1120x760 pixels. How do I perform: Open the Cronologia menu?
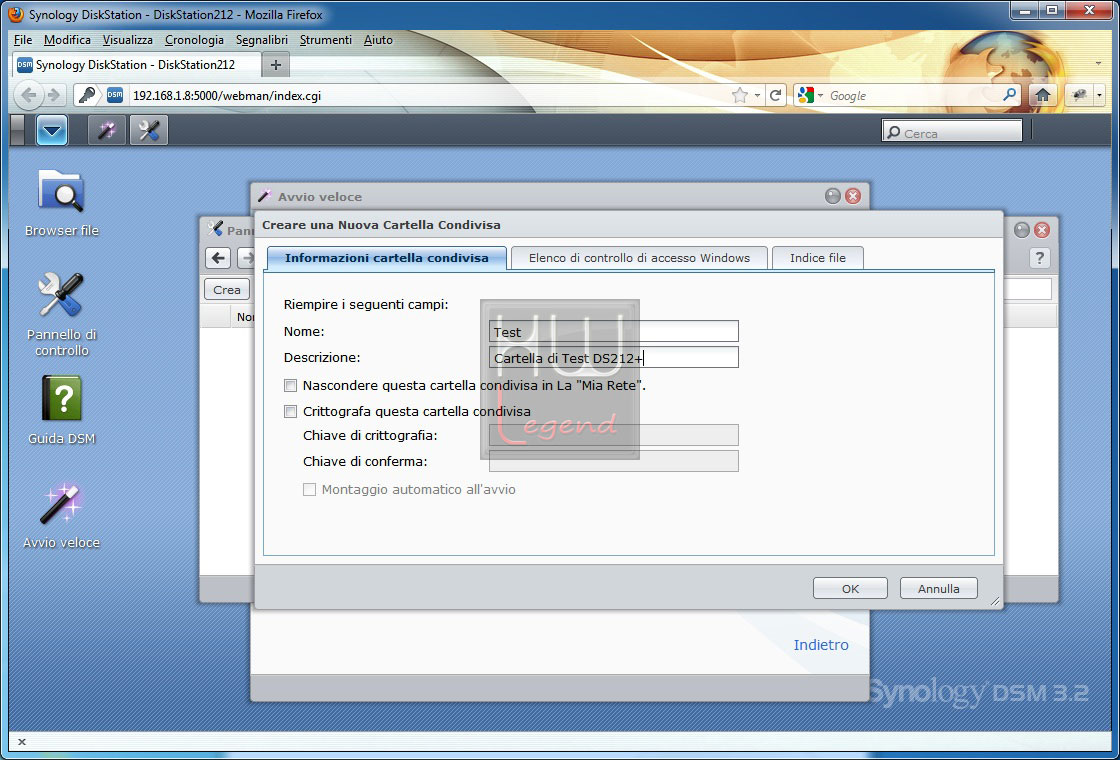194,40
